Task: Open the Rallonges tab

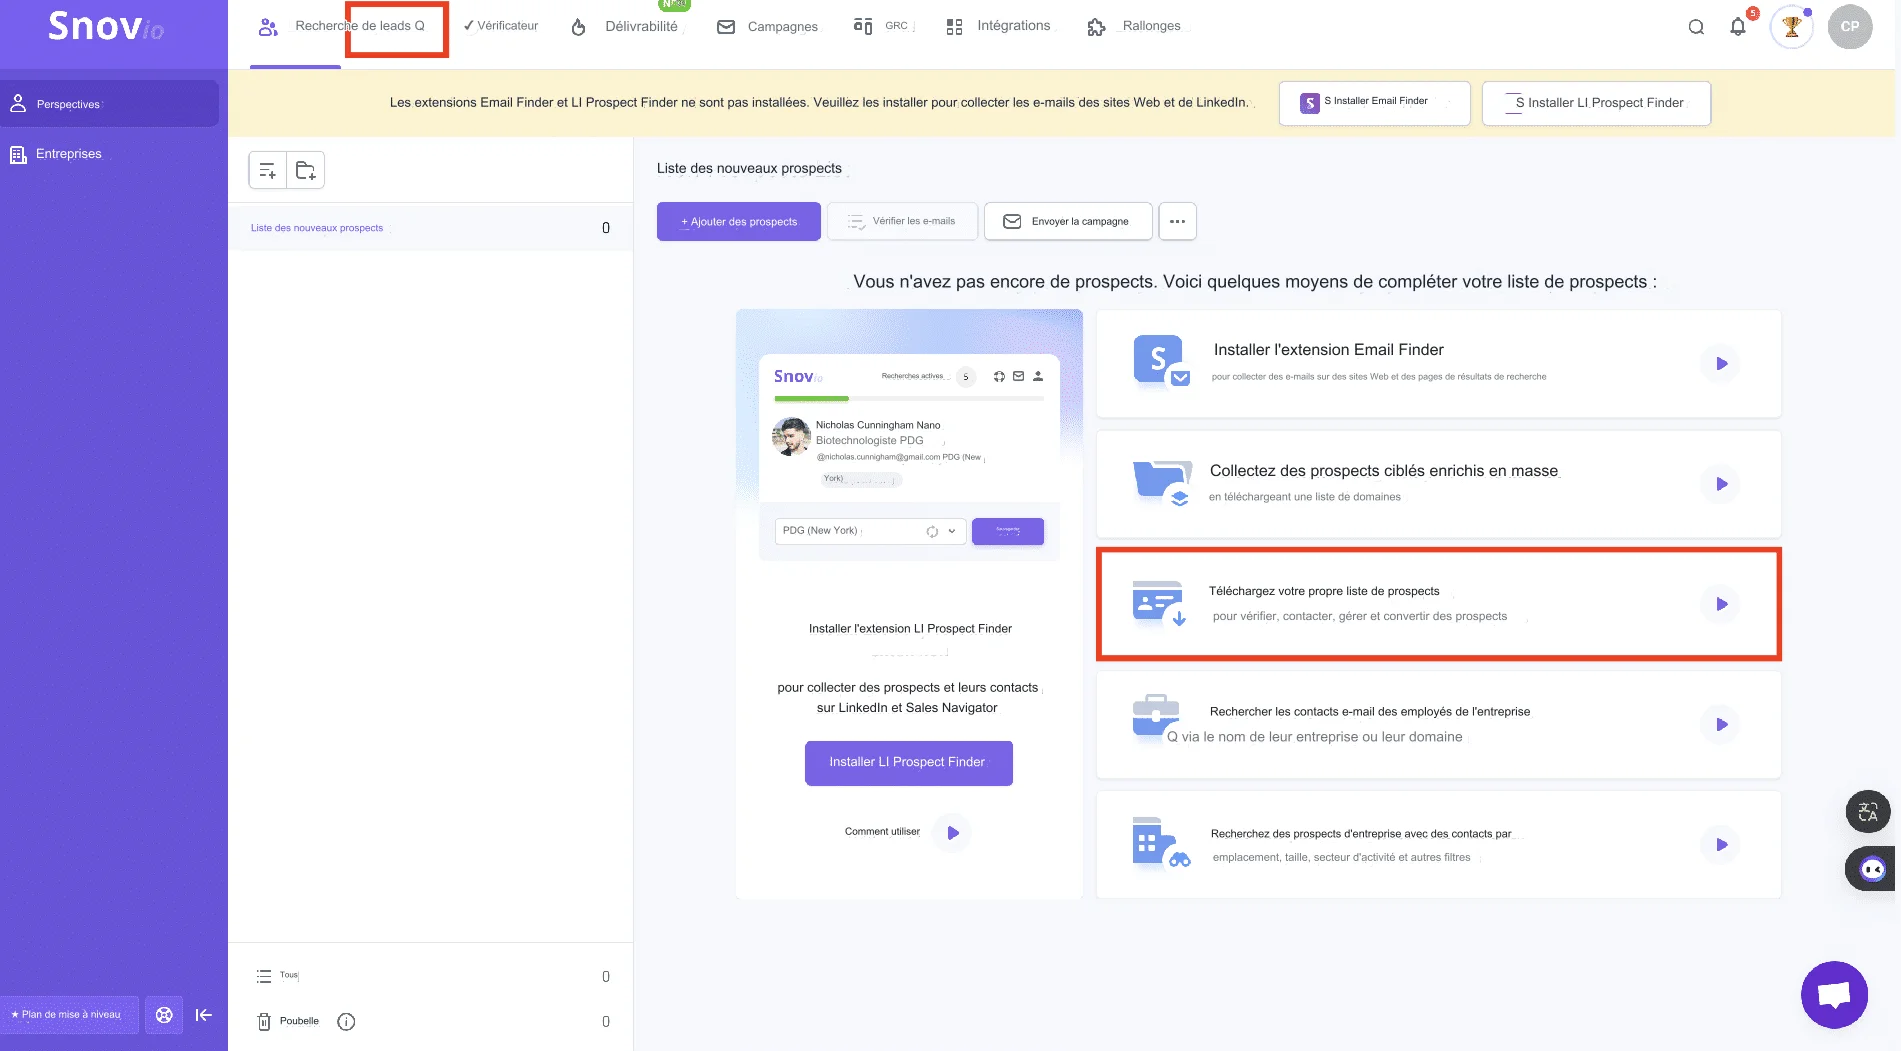Action: coord(1134,26)
